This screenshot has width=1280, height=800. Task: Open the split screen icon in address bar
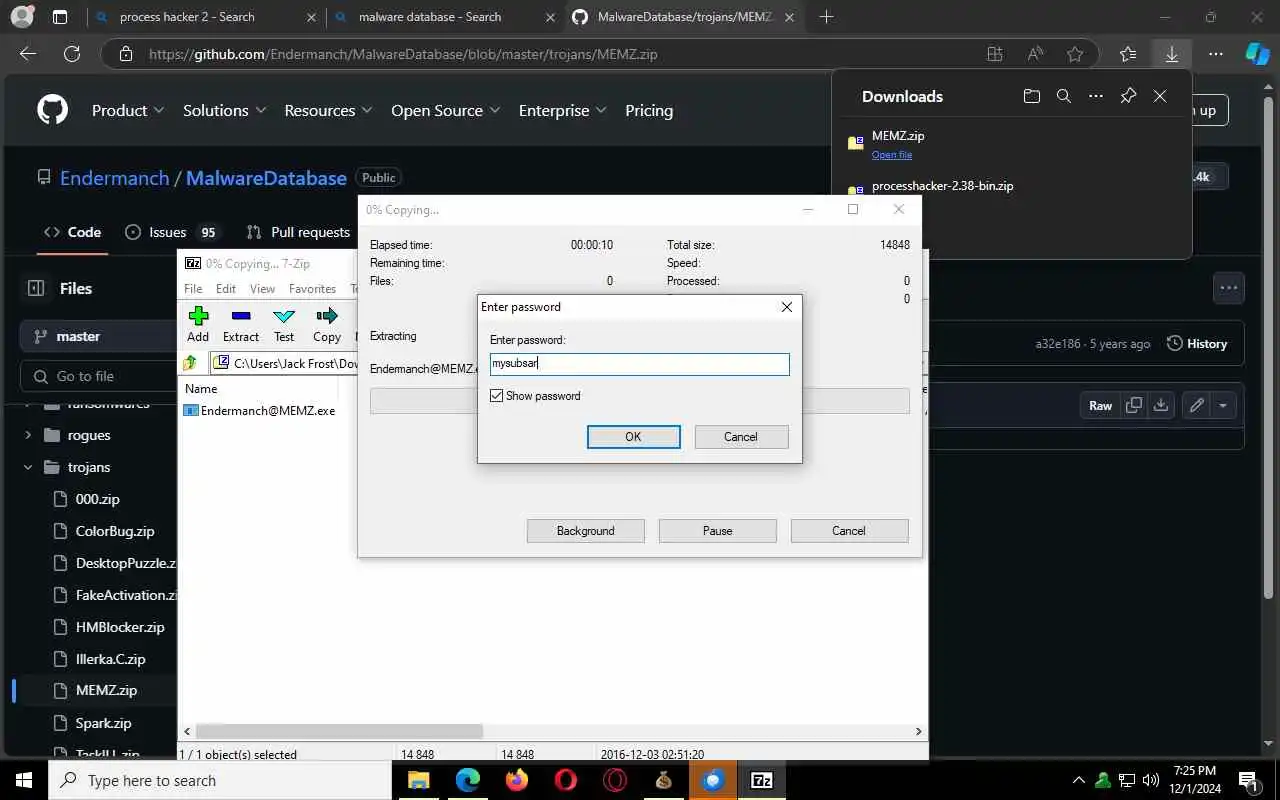tap(994, 54)
